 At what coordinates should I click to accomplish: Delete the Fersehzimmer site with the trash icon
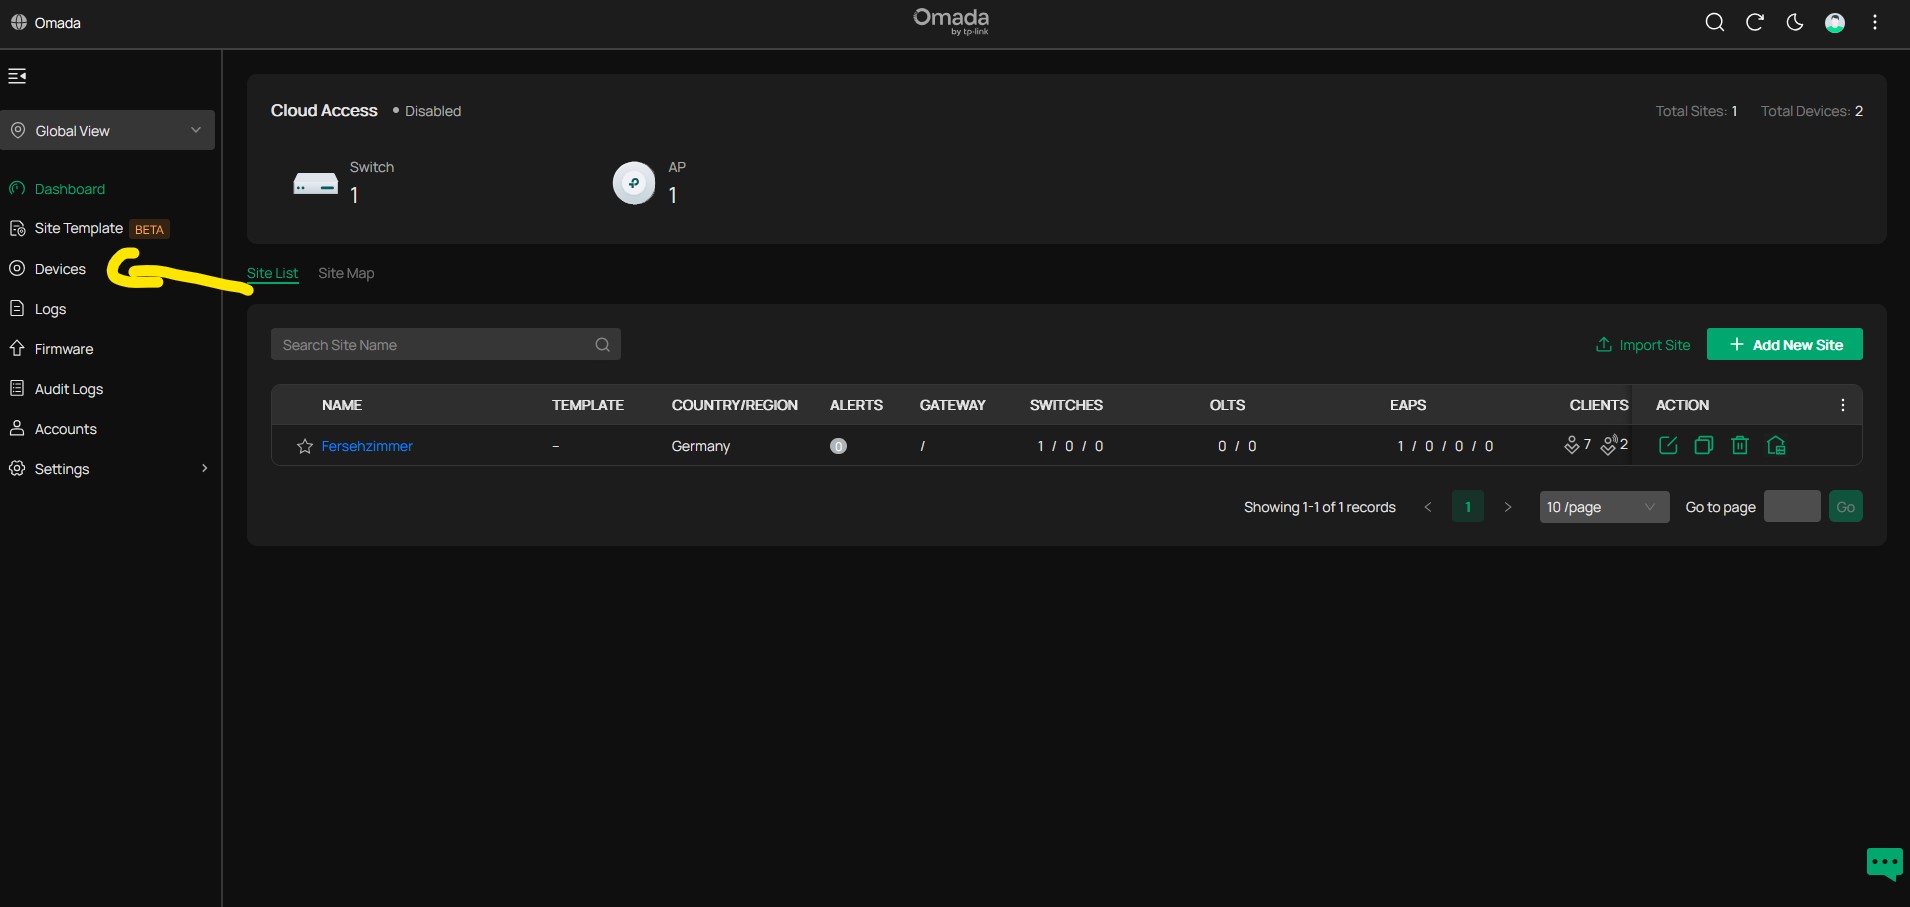tap(1739, 446)
